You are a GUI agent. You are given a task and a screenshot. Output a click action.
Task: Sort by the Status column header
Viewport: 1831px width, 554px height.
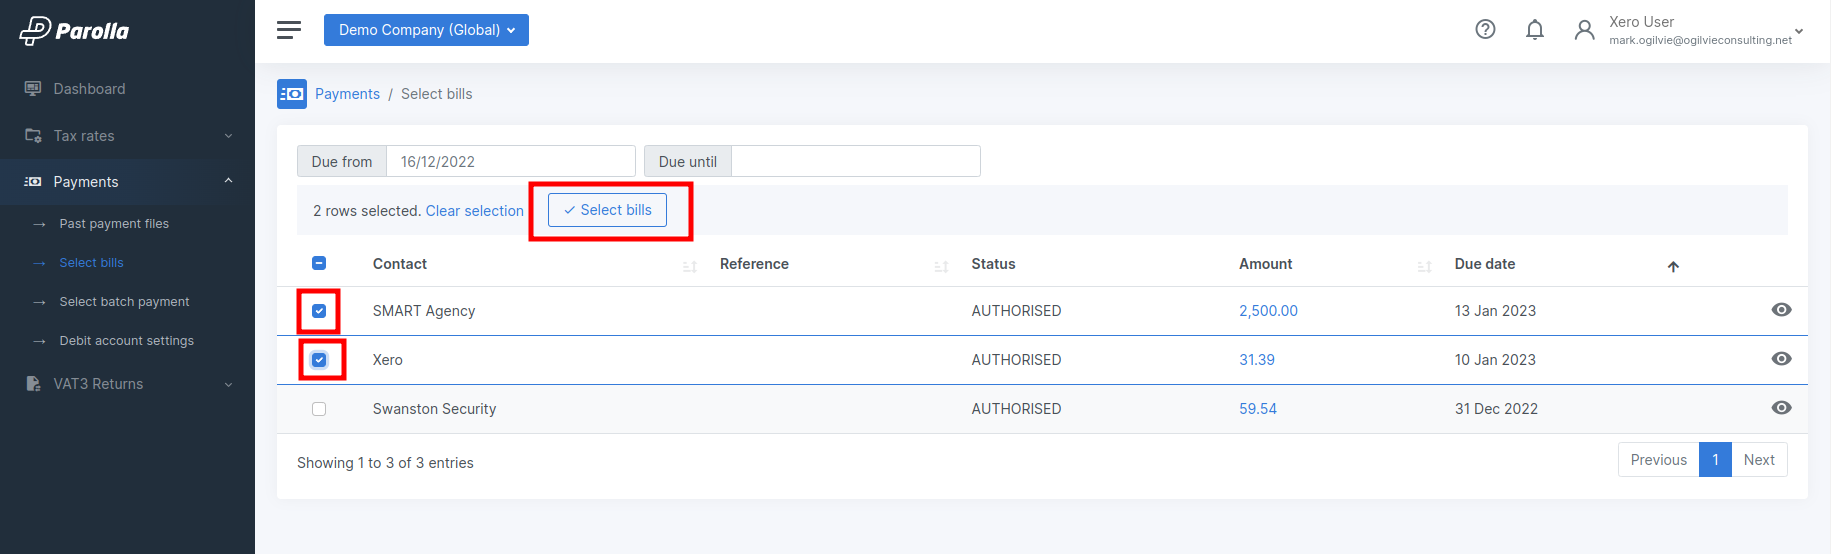993,264
